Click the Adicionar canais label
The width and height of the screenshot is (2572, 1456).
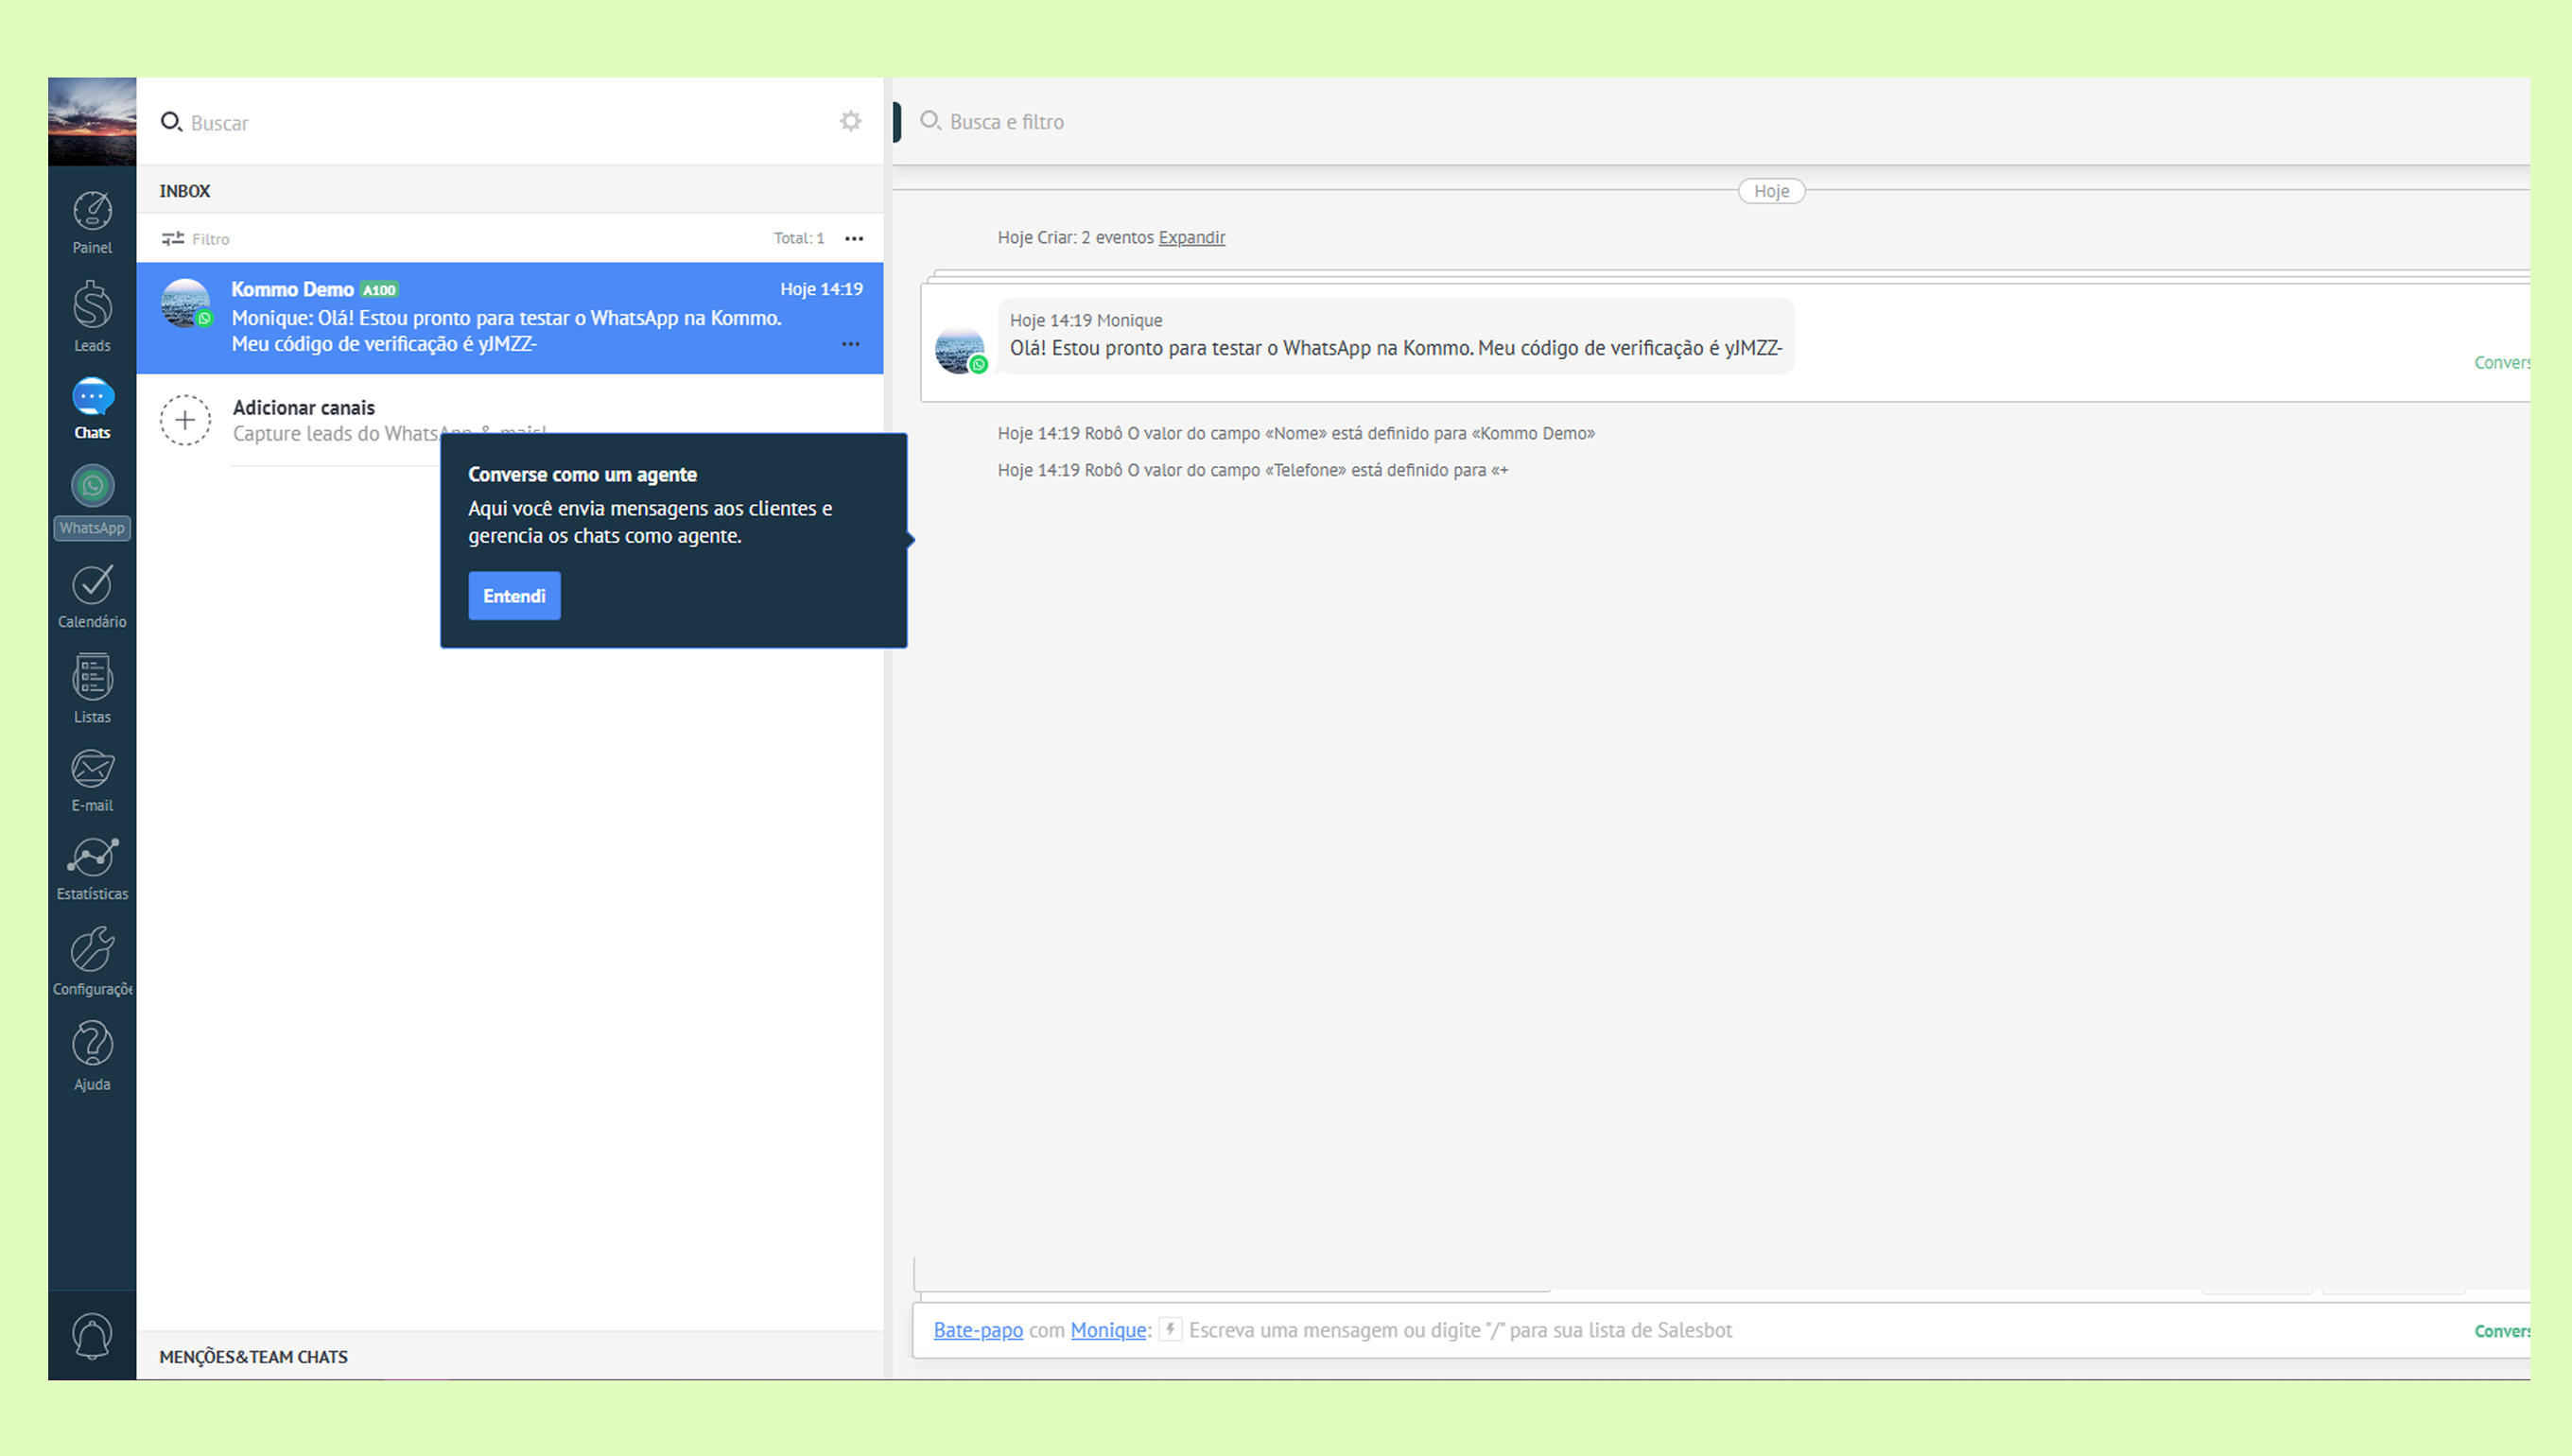[304, 408]
